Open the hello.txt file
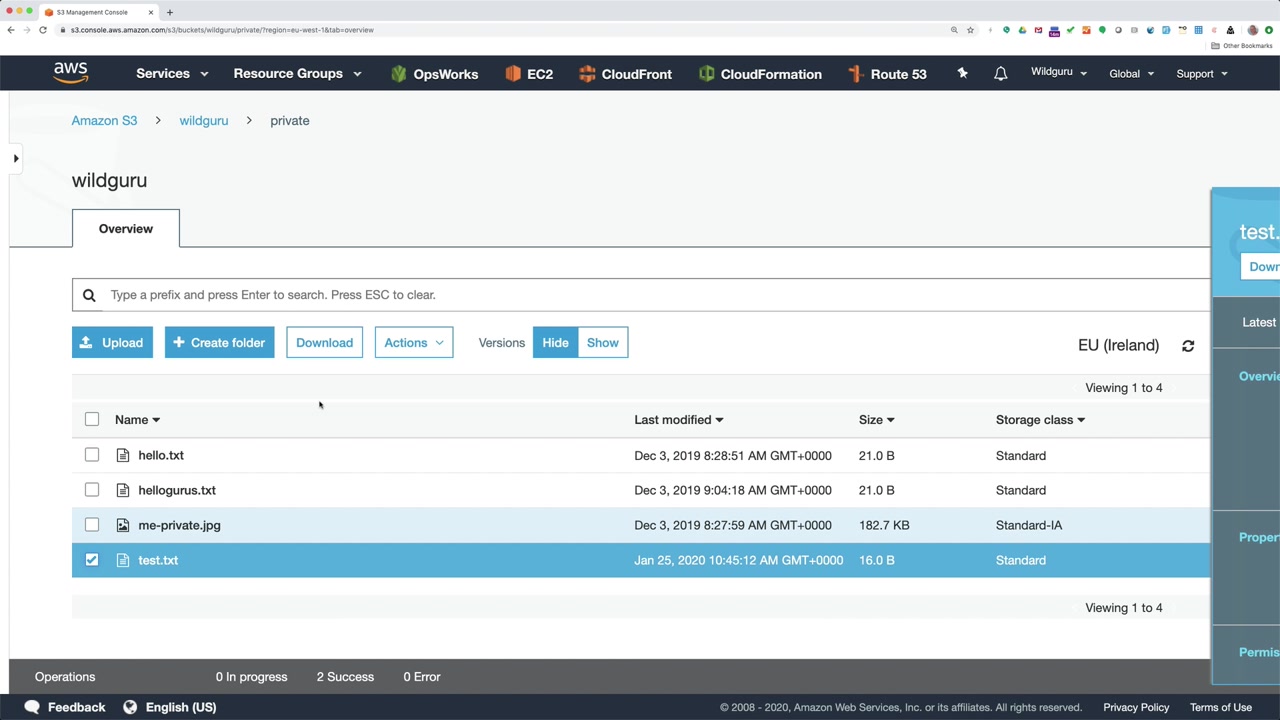Viewport: 1280px width, 720px height. [x=161, y=456]
